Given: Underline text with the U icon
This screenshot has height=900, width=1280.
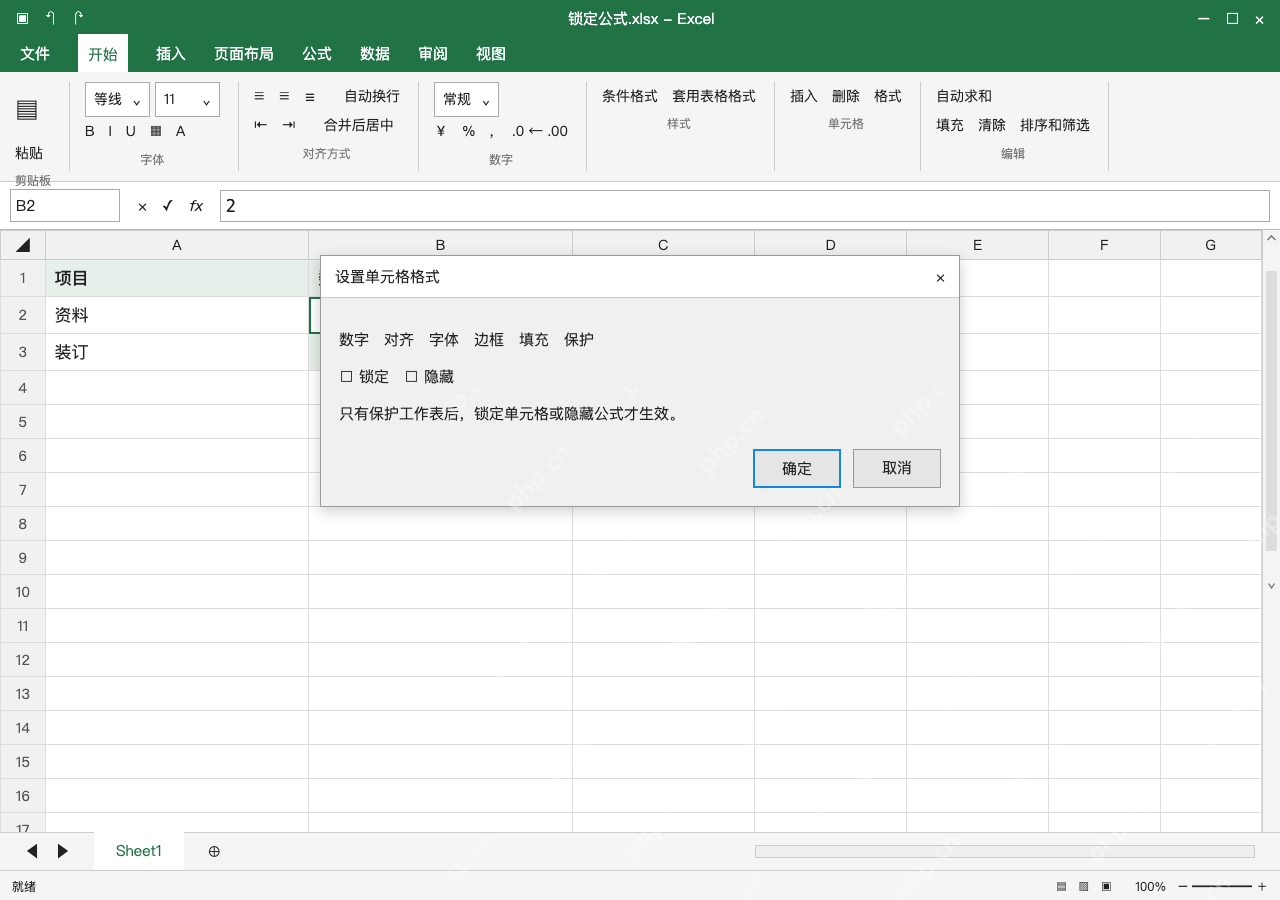Looking at the screenshot, I should coord(130,131).
